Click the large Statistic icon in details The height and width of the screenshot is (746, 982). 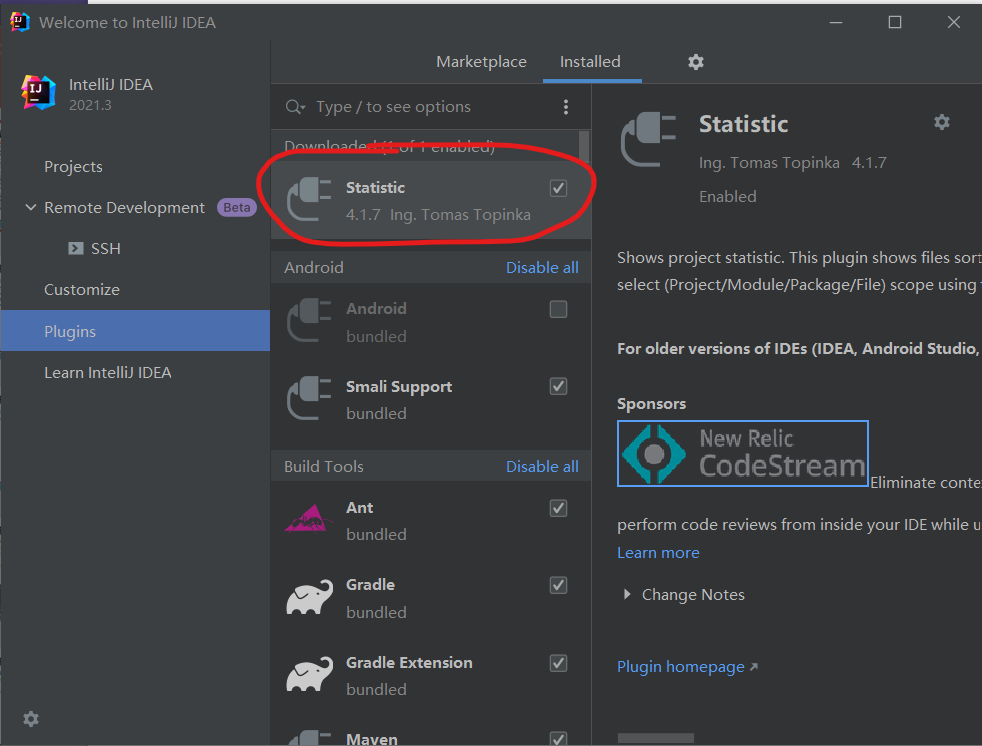point(648,138)
